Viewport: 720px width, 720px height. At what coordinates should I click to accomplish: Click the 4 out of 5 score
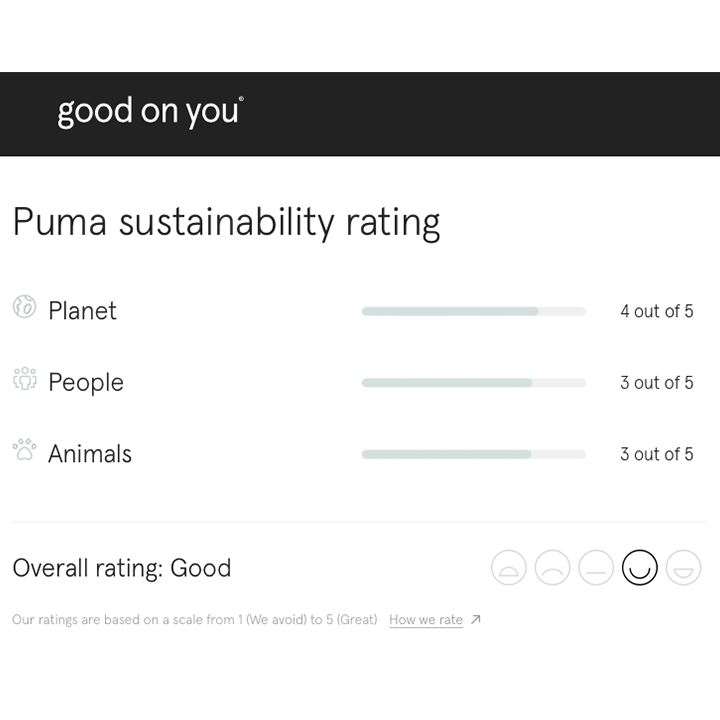[657, 311]
